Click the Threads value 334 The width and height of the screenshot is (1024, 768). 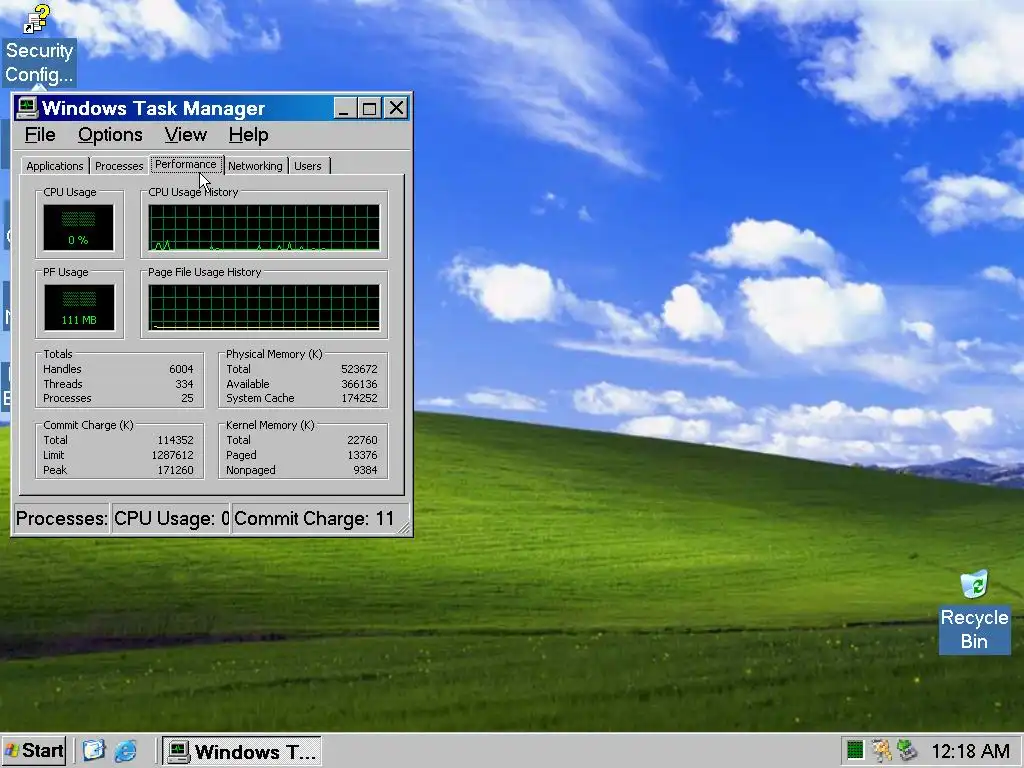click(184, 384)
